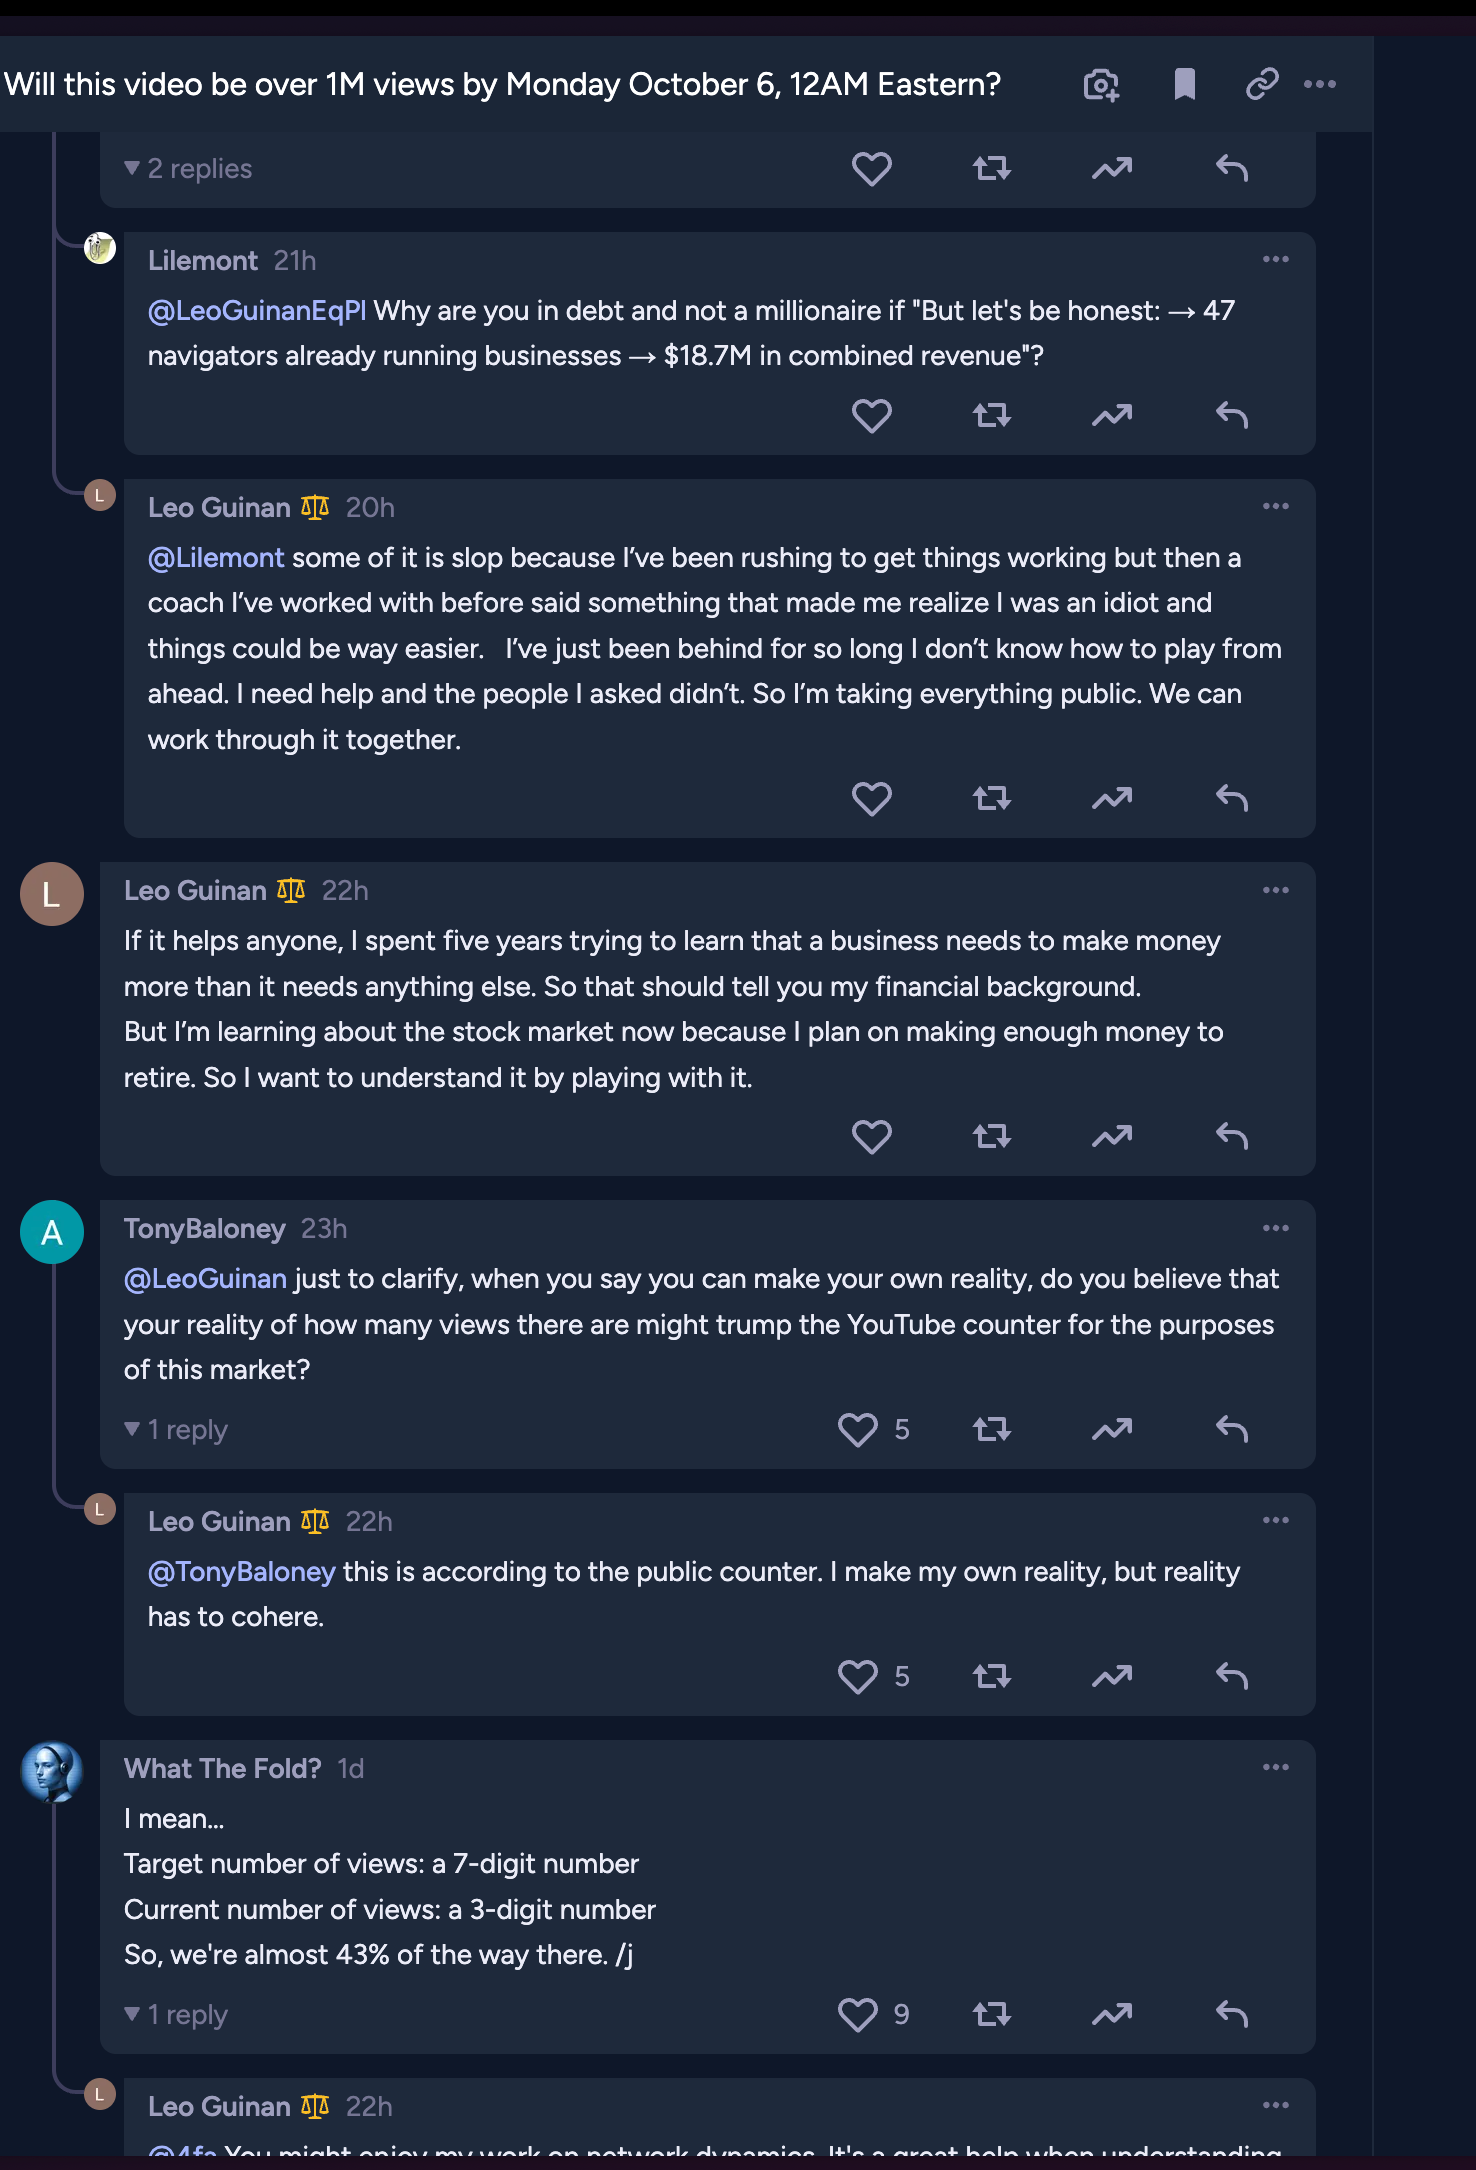Open the market header three-dots menu
This screenshot has height=2170, width=1476.
pyautogui.click(x=1320, y=85)
